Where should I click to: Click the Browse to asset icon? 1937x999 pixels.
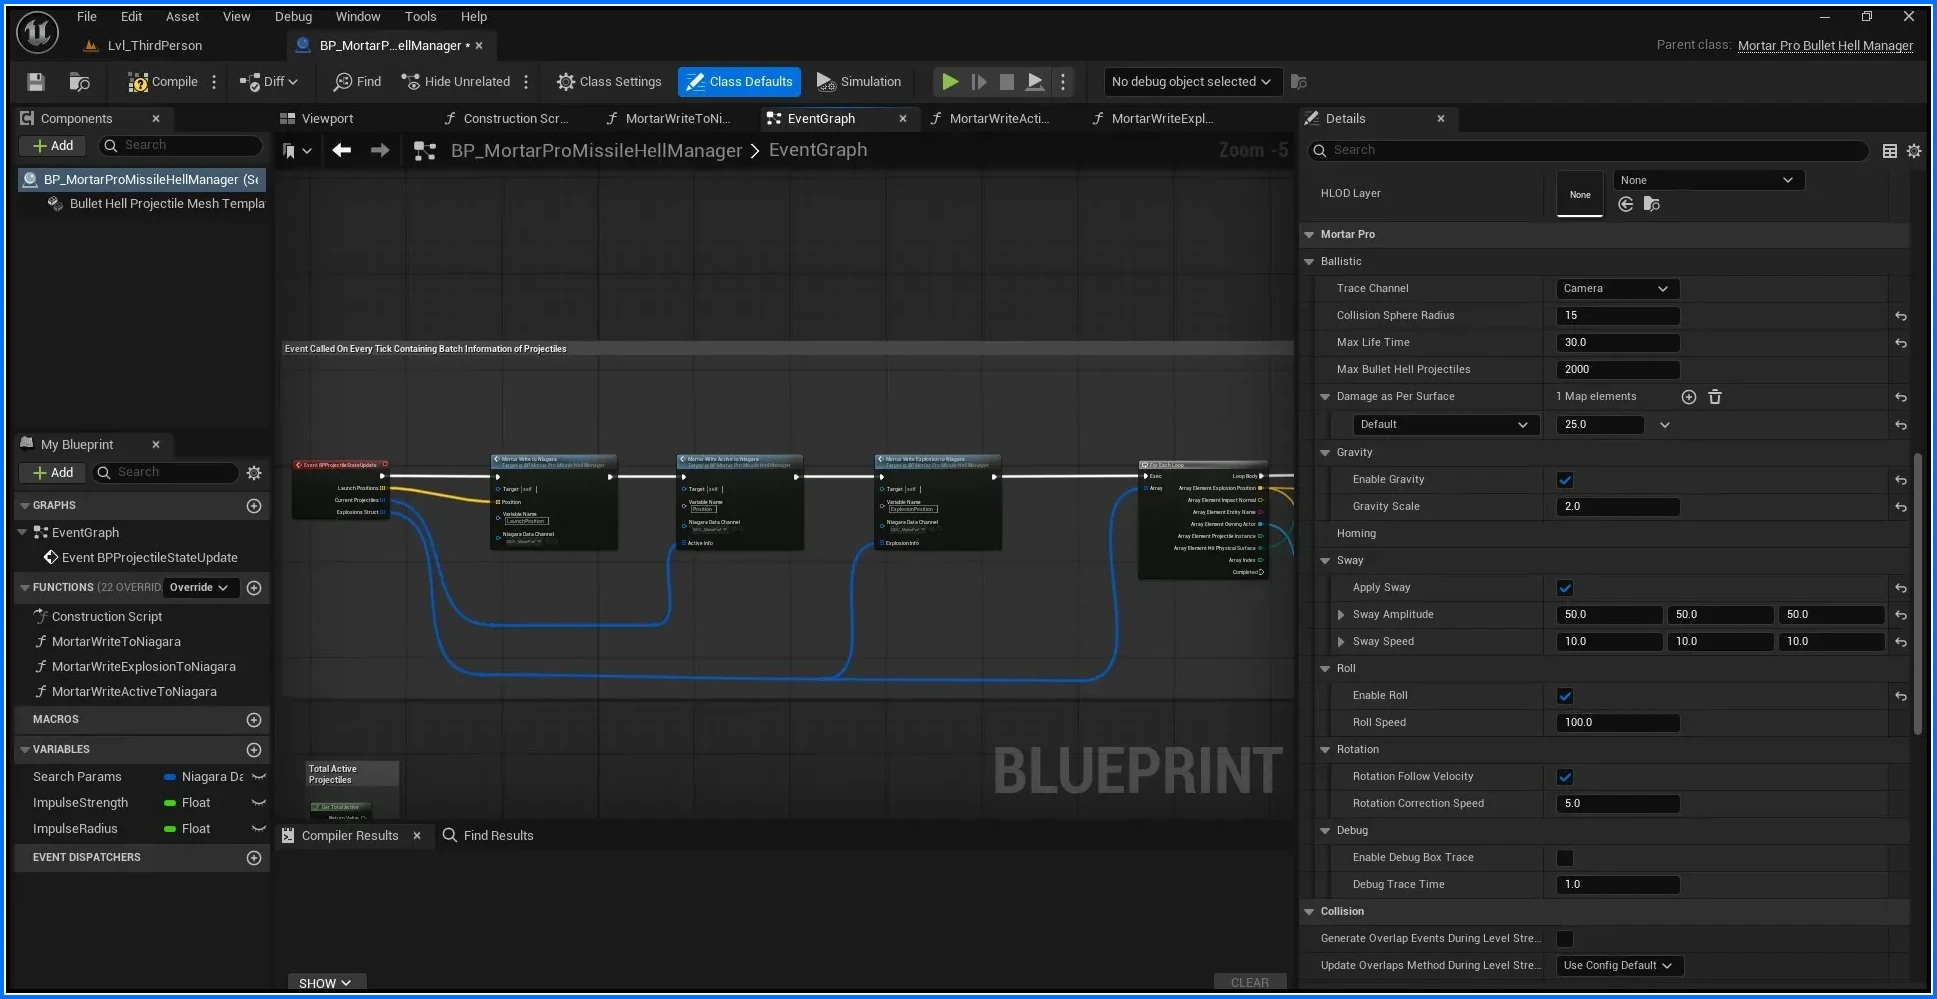point(80,82)
